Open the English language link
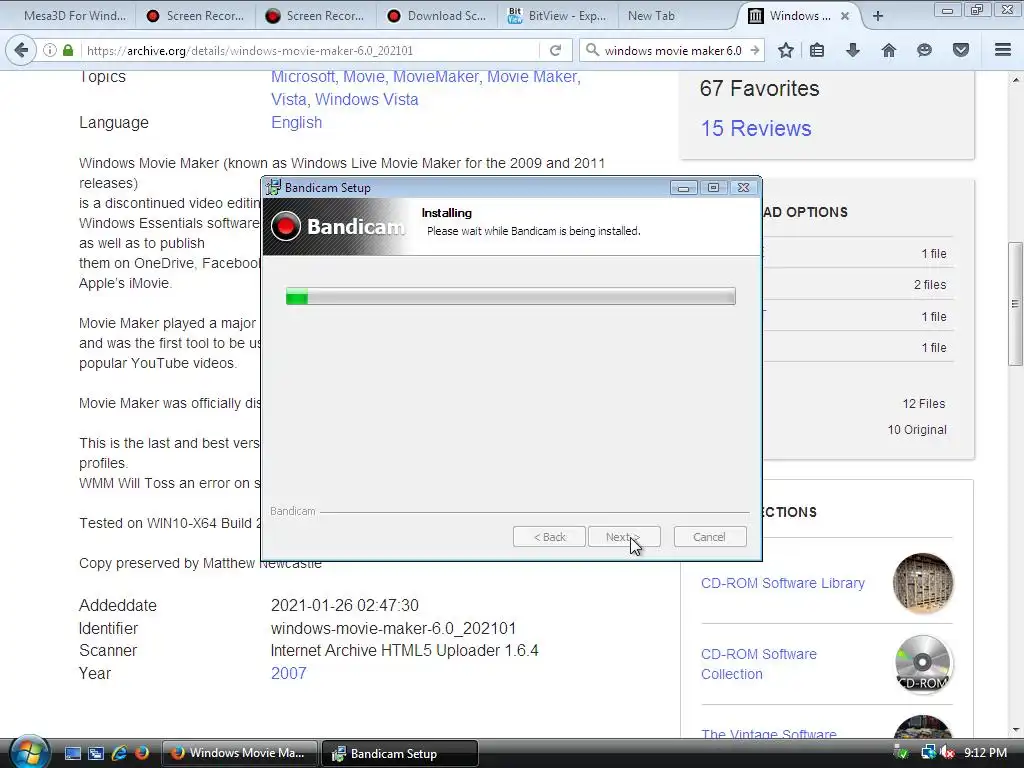The height and width of the screenshot is (768, 1024). click(296, 123)
